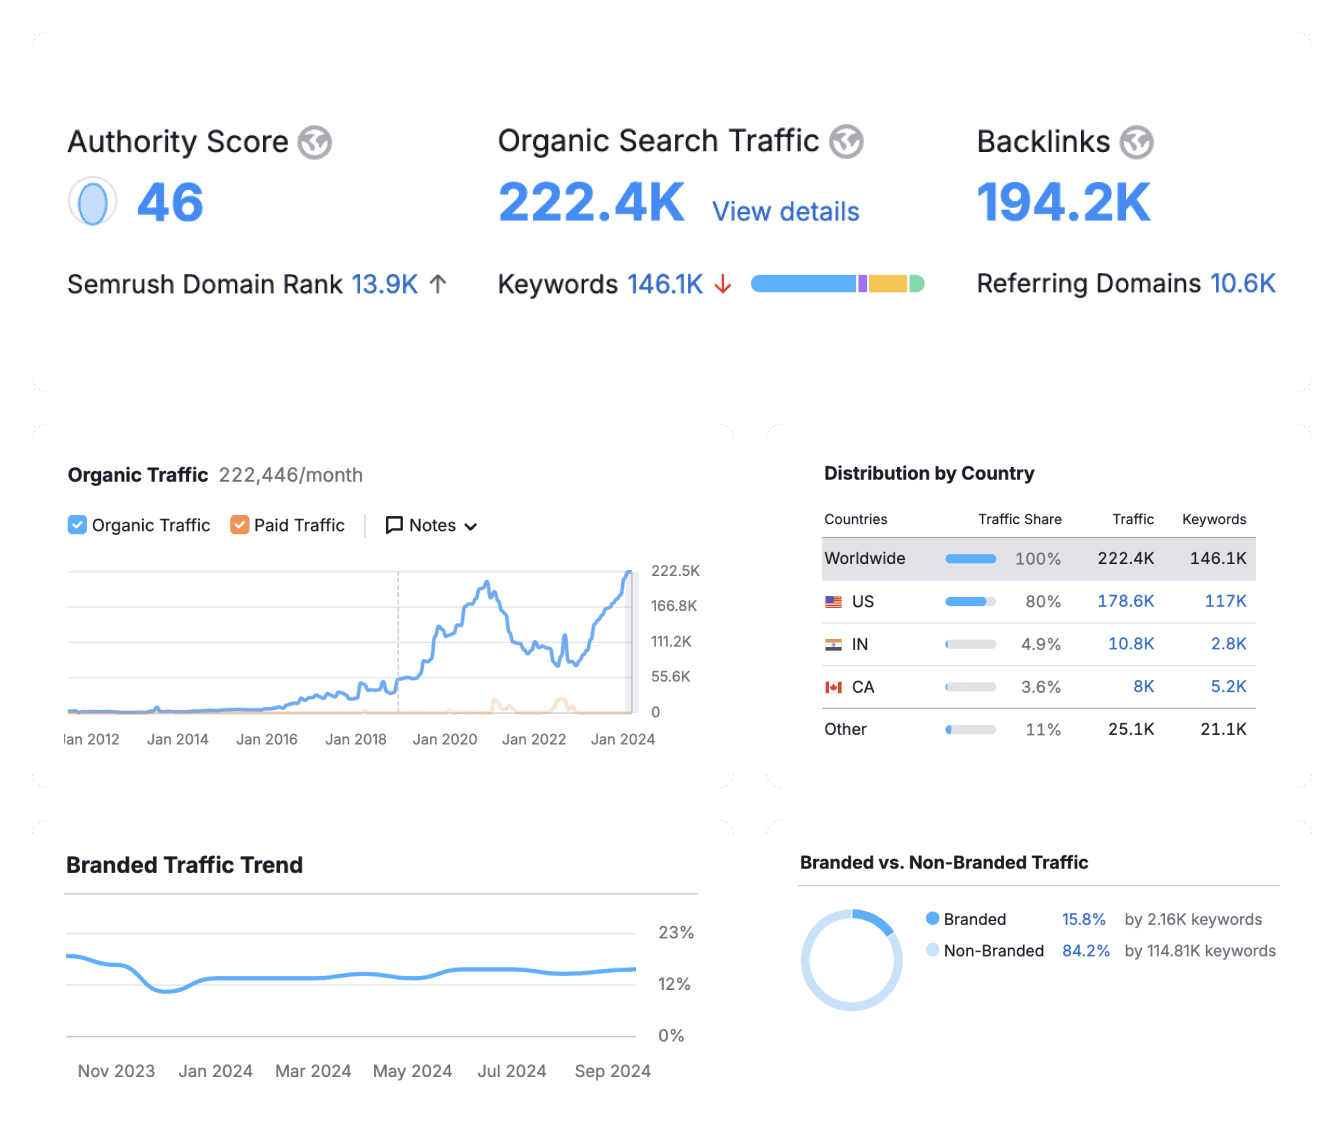Viewport: 1344px width, 1140px height.
Task: Click the purple segment of keywords bar
Action: 862,284
